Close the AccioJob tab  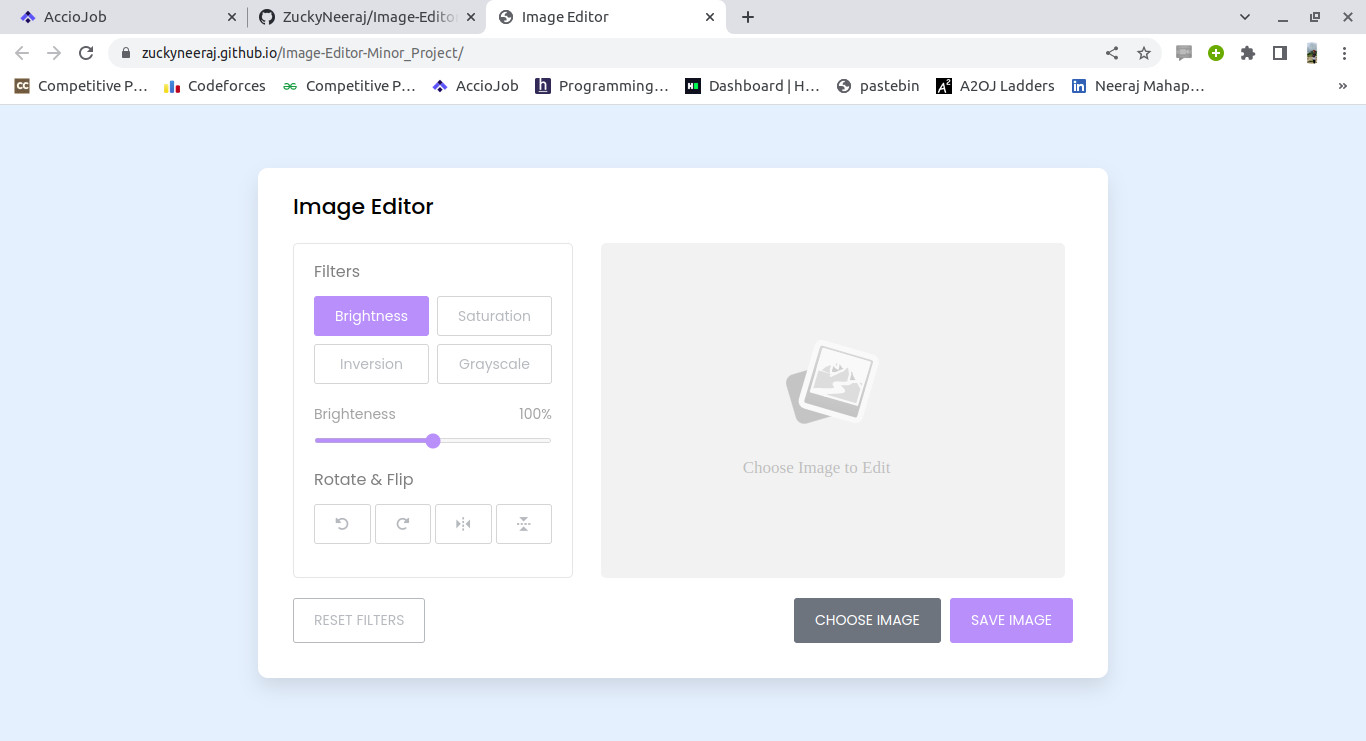(x=232, y=17)
